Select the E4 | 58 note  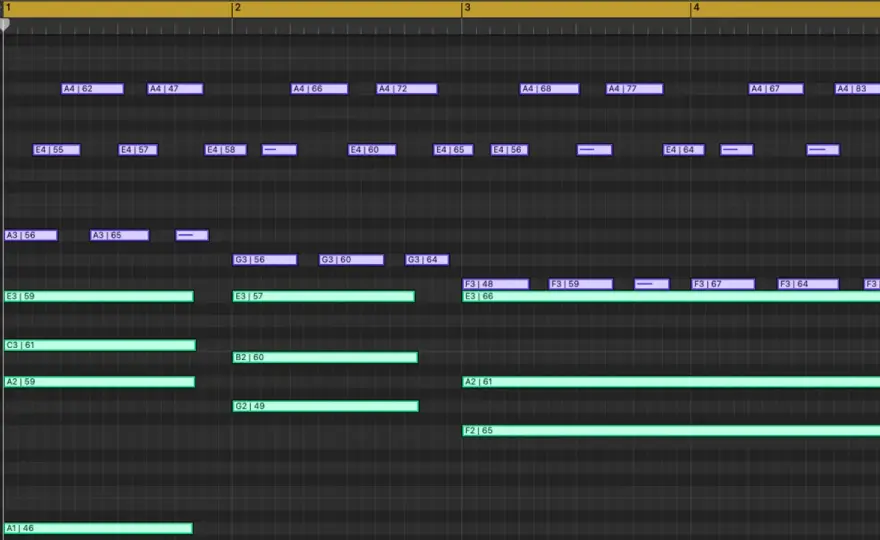click(x=225, y=150)
